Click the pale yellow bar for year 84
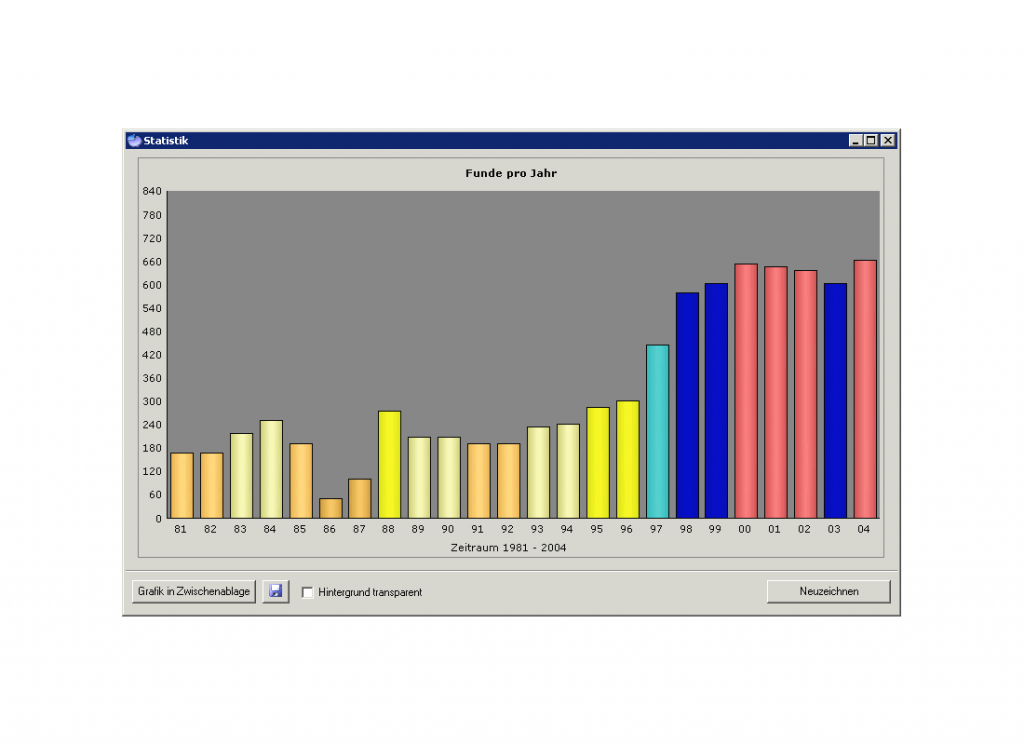1024x745 pixels. click(271, 469)
